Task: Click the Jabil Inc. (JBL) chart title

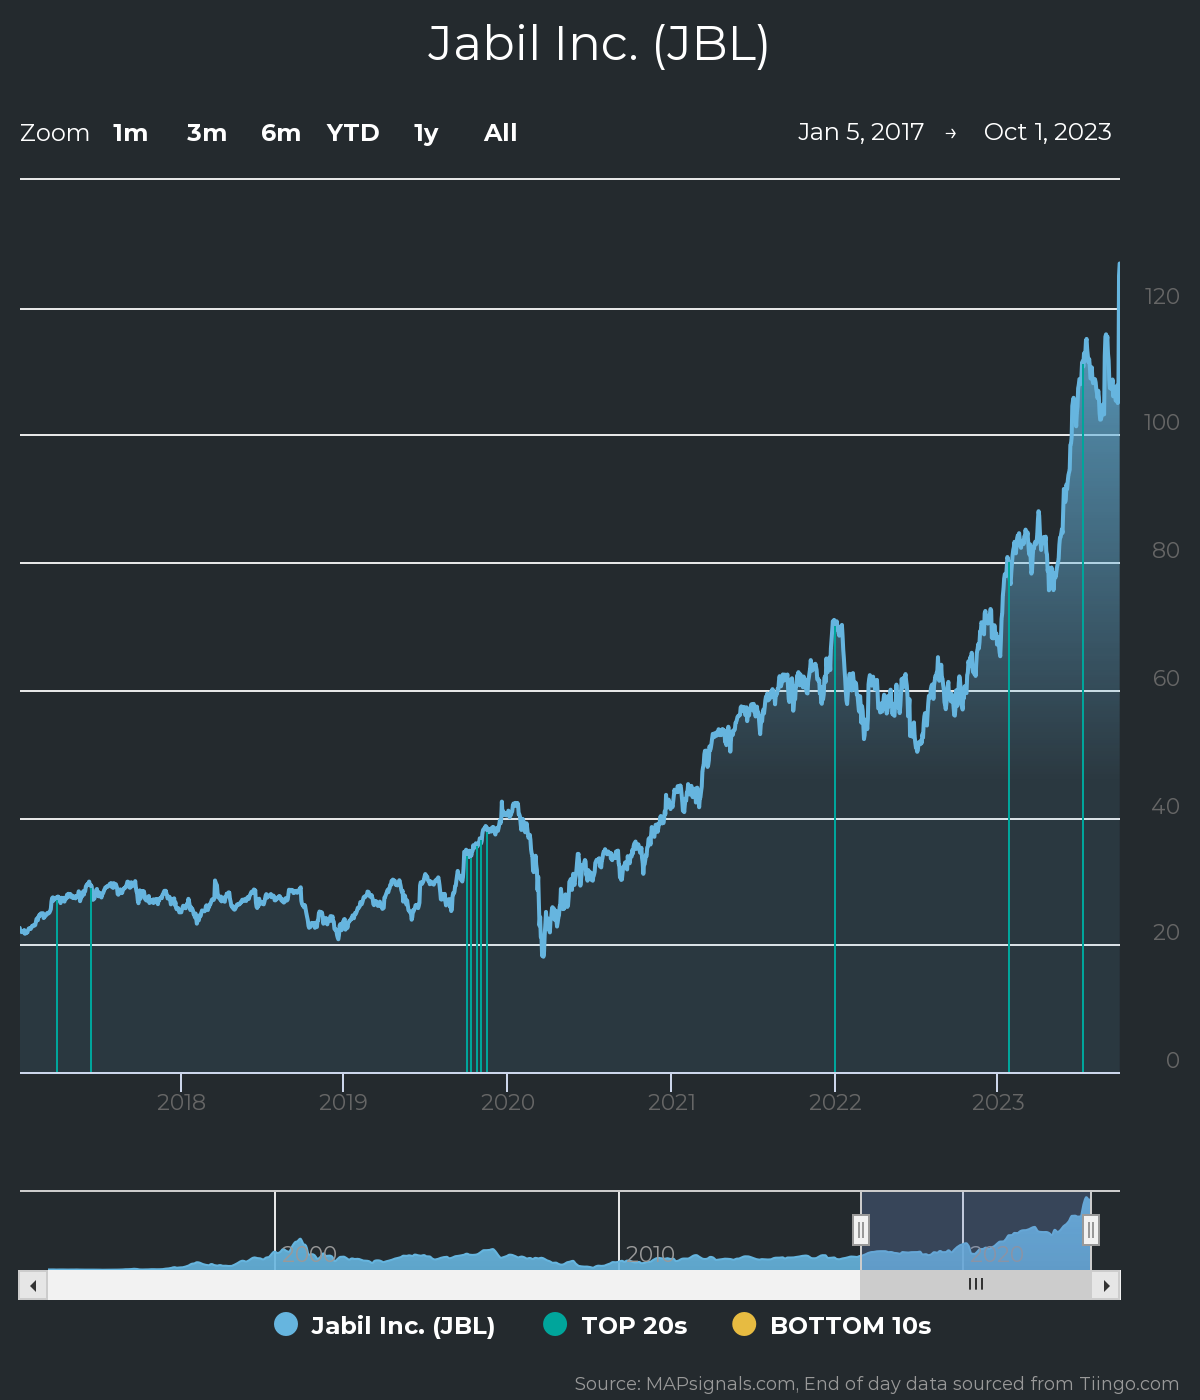Action: [598, 44]
